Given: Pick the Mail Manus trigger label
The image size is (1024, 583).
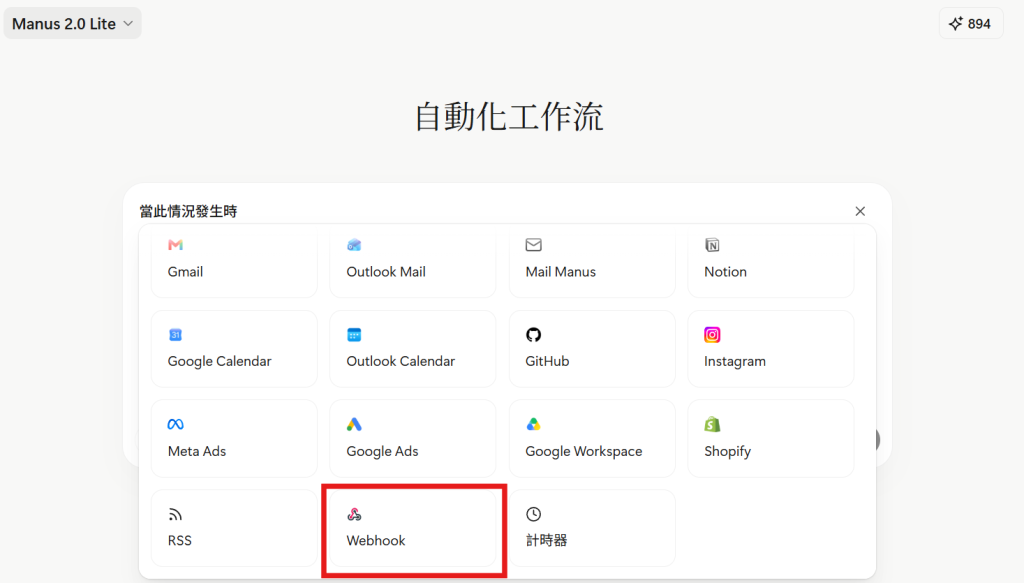Looking at the screenshot, I should point(560,272).
